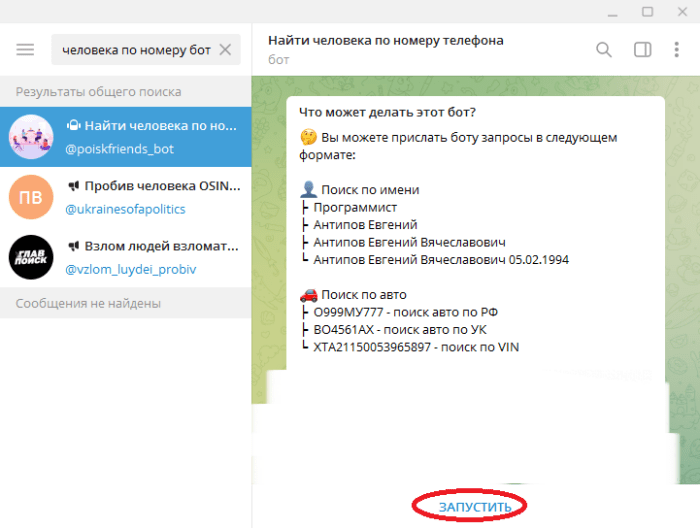Click the red car icon by Поиск по авто
This screenshot has height=528, width=700.
(308, 295)
